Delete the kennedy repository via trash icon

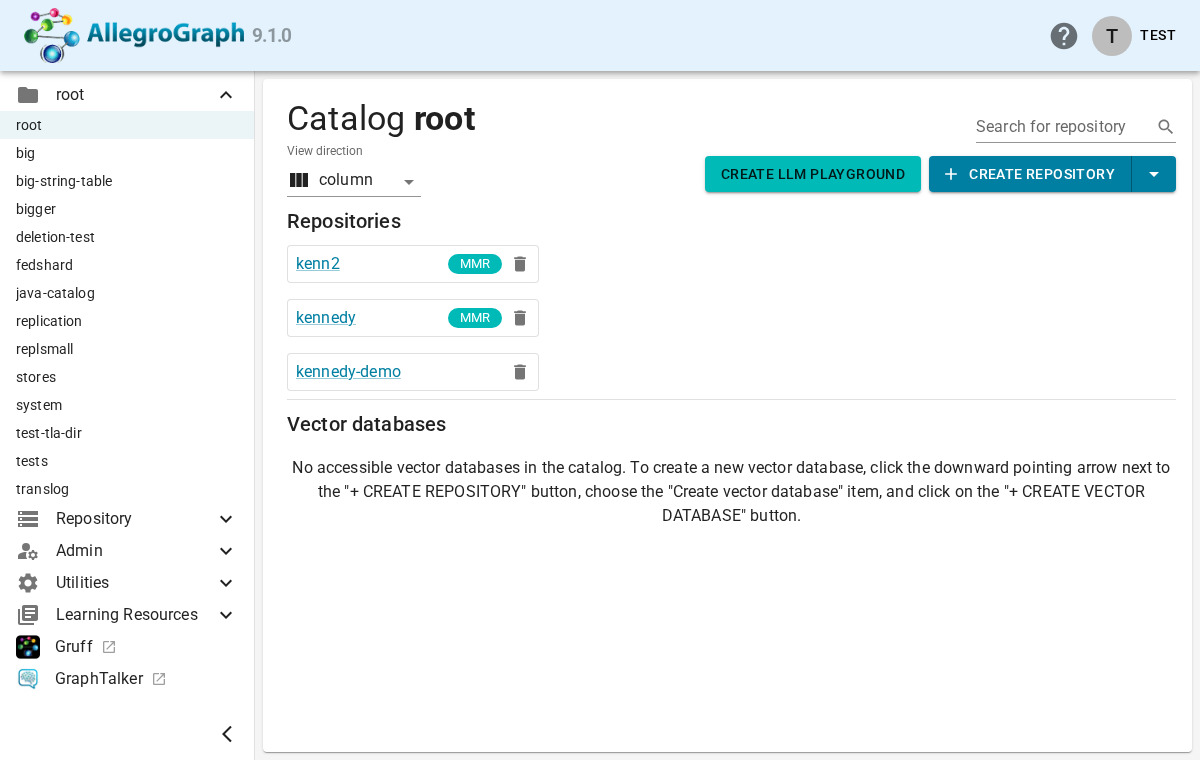[520, 318]
